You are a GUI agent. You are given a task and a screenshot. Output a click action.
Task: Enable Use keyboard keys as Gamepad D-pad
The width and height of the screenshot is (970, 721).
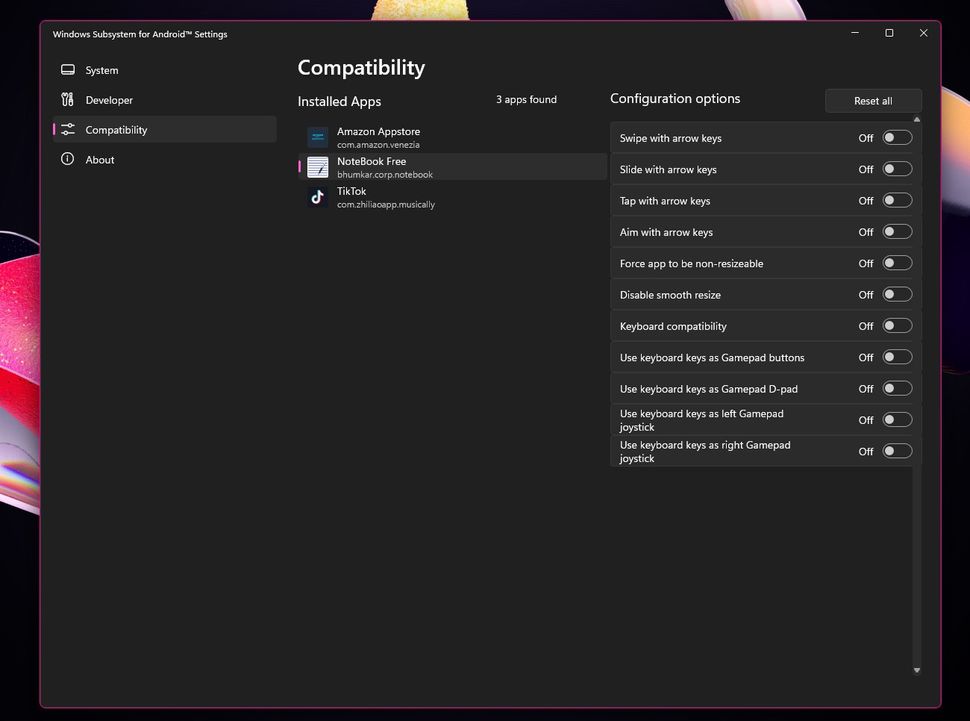tap(897, 388)
